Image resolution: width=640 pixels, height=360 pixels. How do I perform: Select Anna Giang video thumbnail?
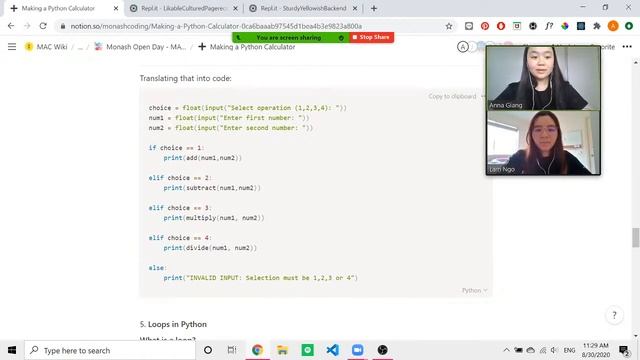pyautogui.click(x=543, y=78)
